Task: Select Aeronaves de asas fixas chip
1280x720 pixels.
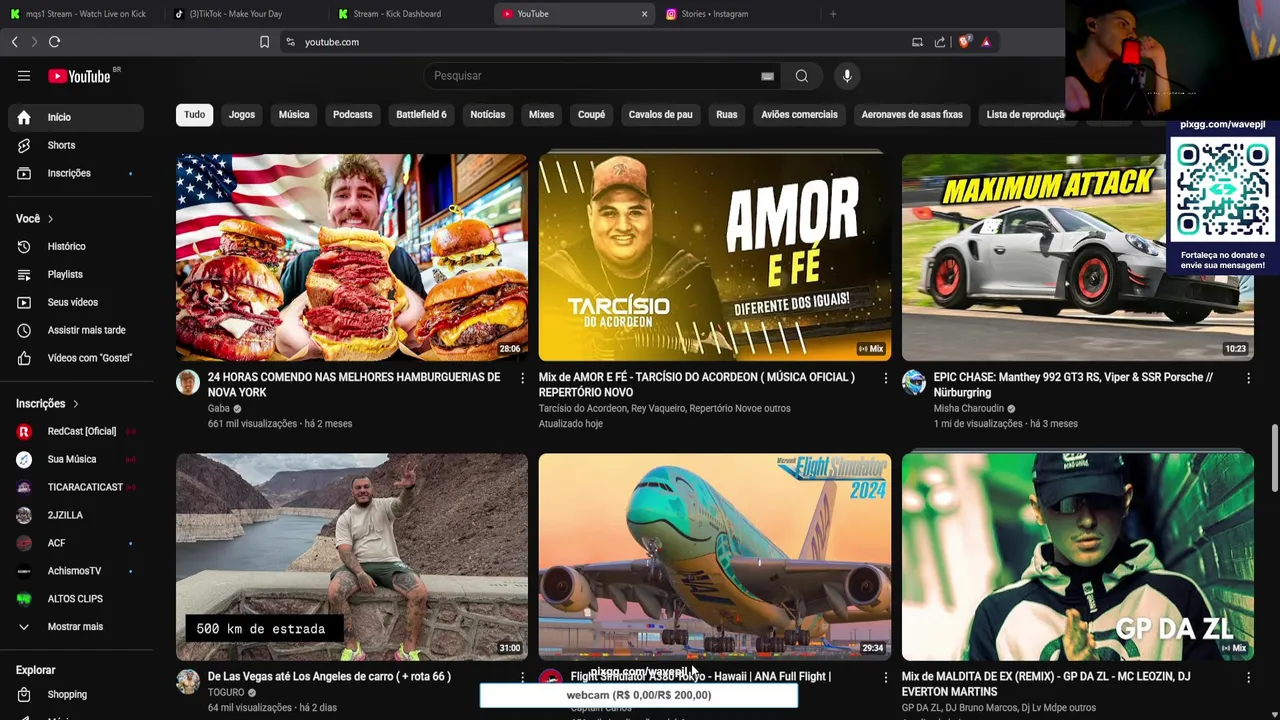Action: click(912, 114)
